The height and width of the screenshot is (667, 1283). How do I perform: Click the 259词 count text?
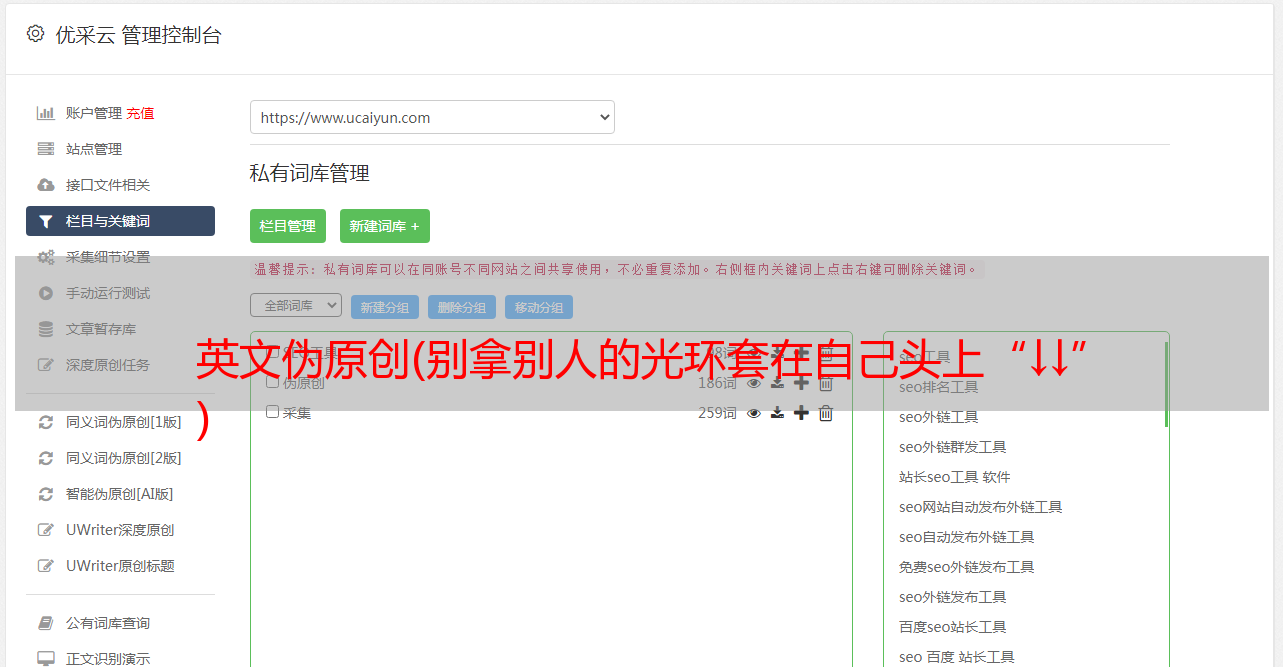[717, 413]
